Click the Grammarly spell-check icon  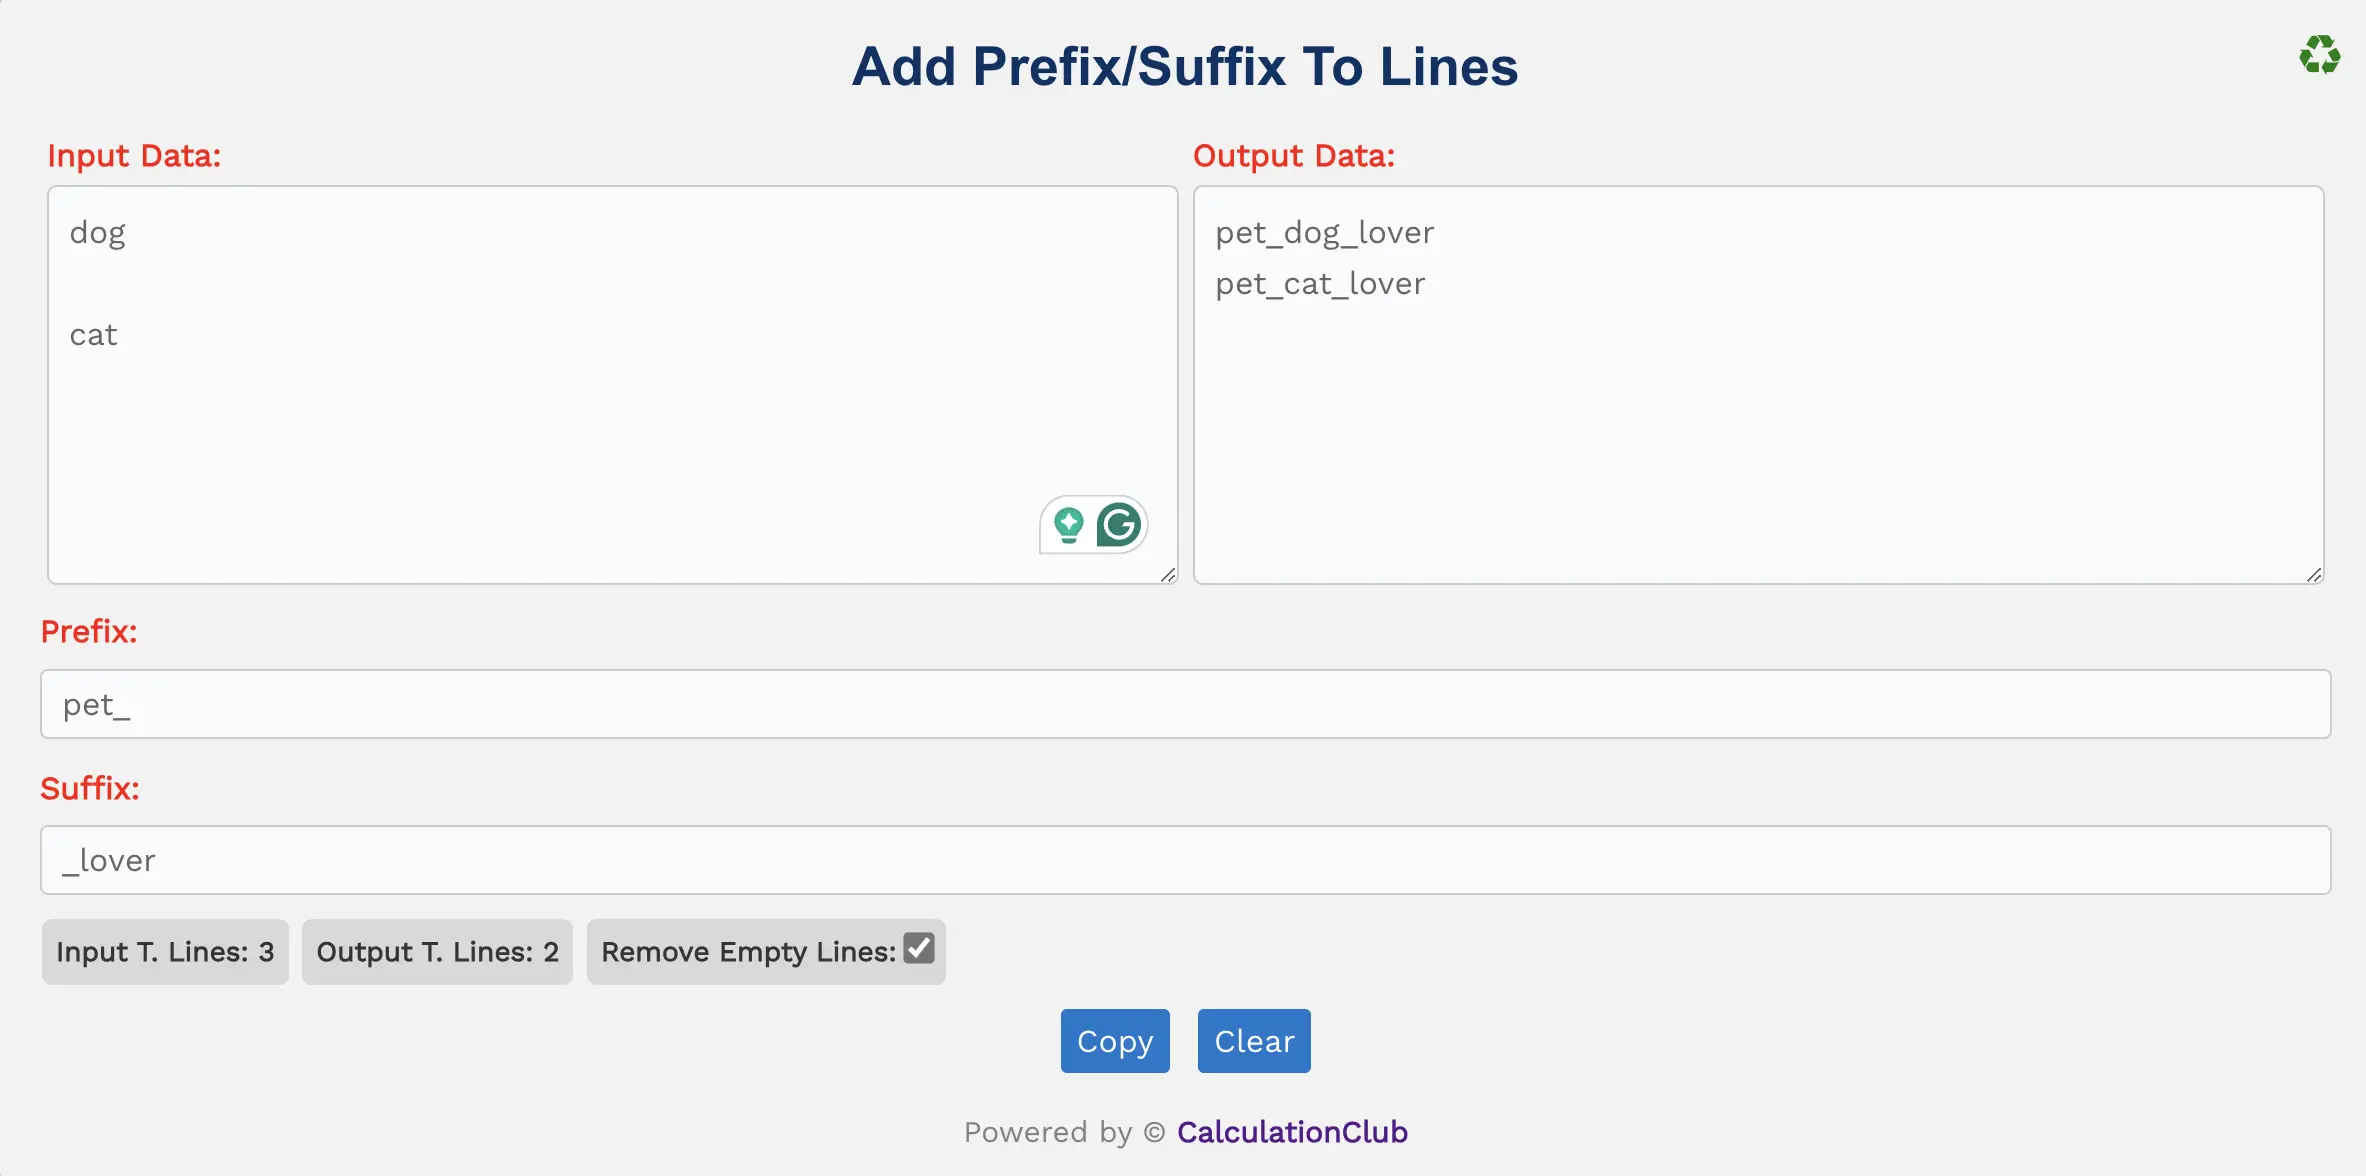click(1121, 524)
